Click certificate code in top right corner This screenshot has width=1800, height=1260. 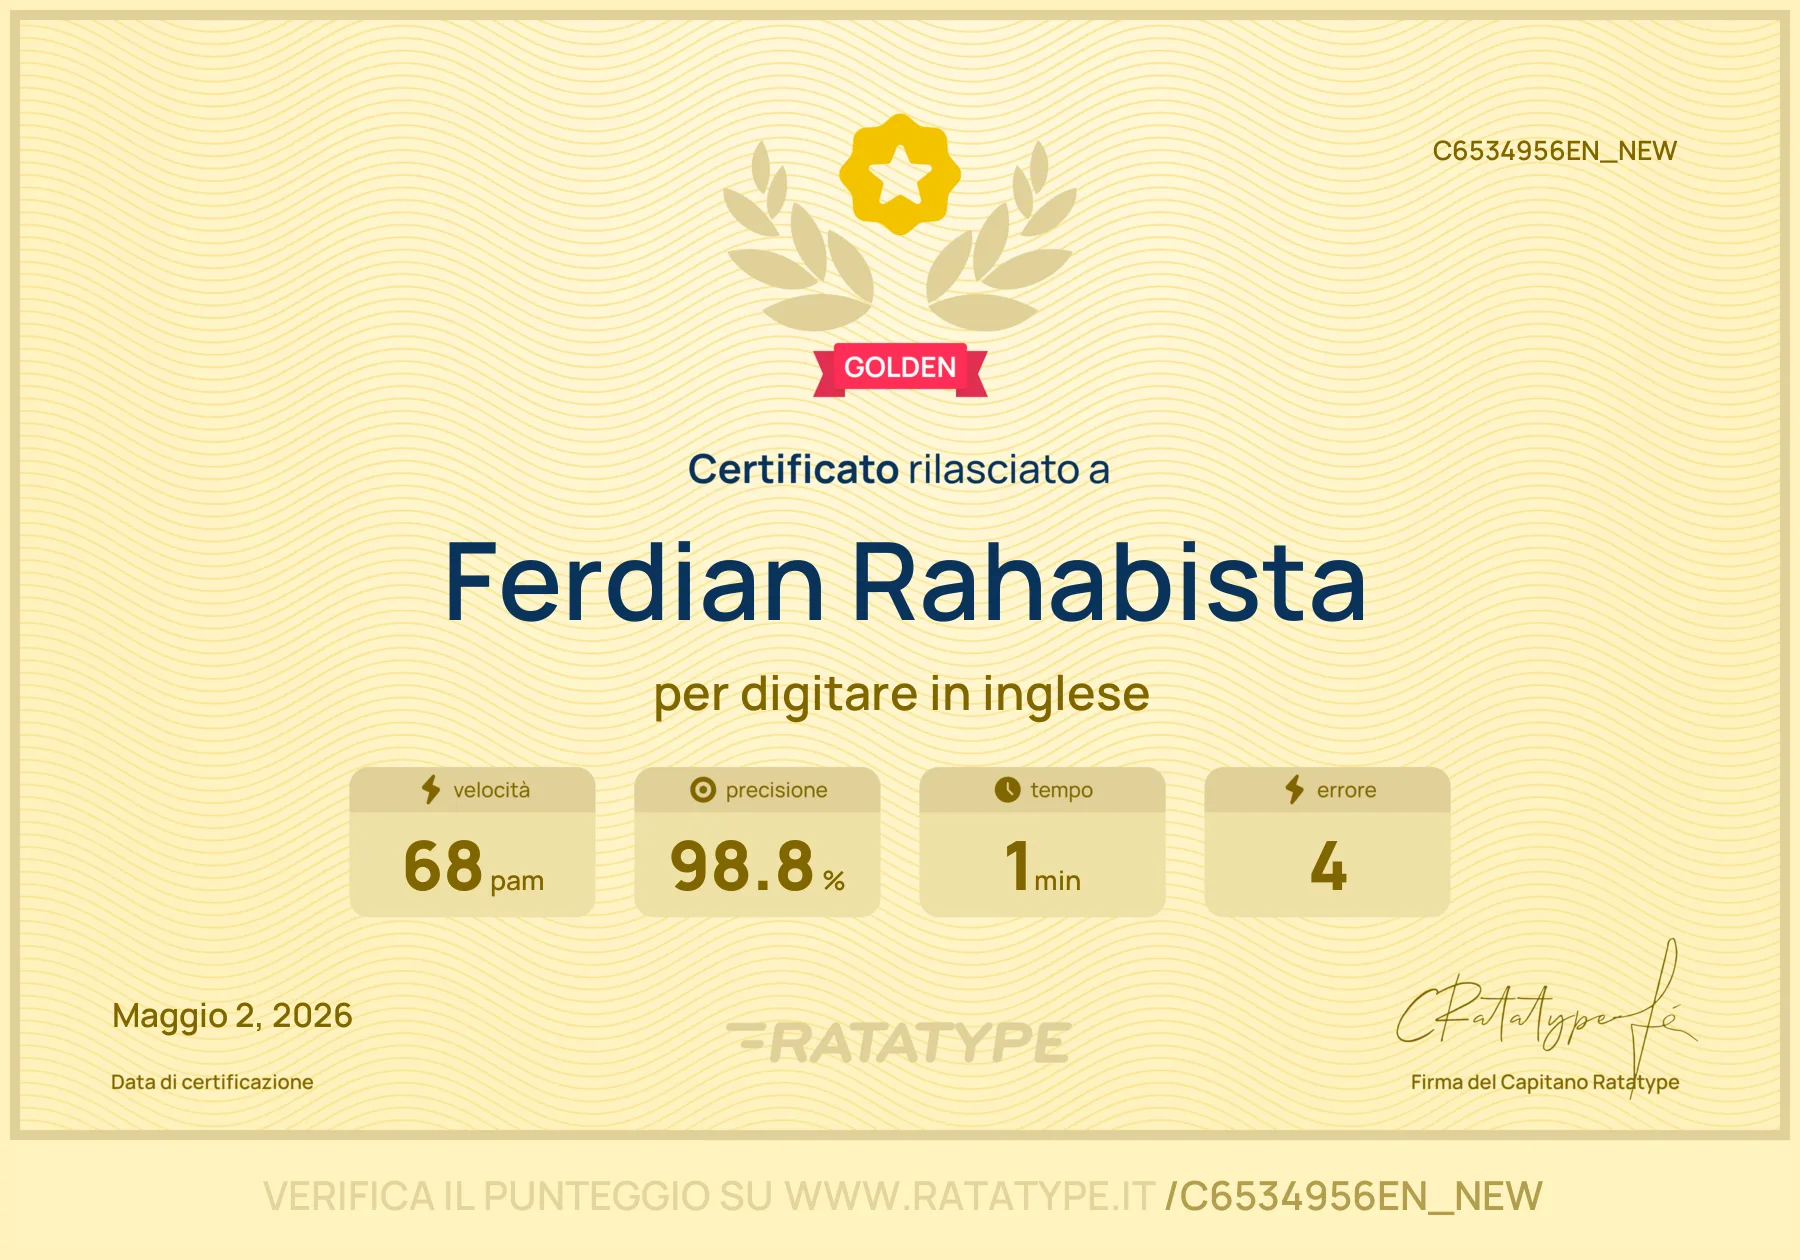pos(1554,151)
